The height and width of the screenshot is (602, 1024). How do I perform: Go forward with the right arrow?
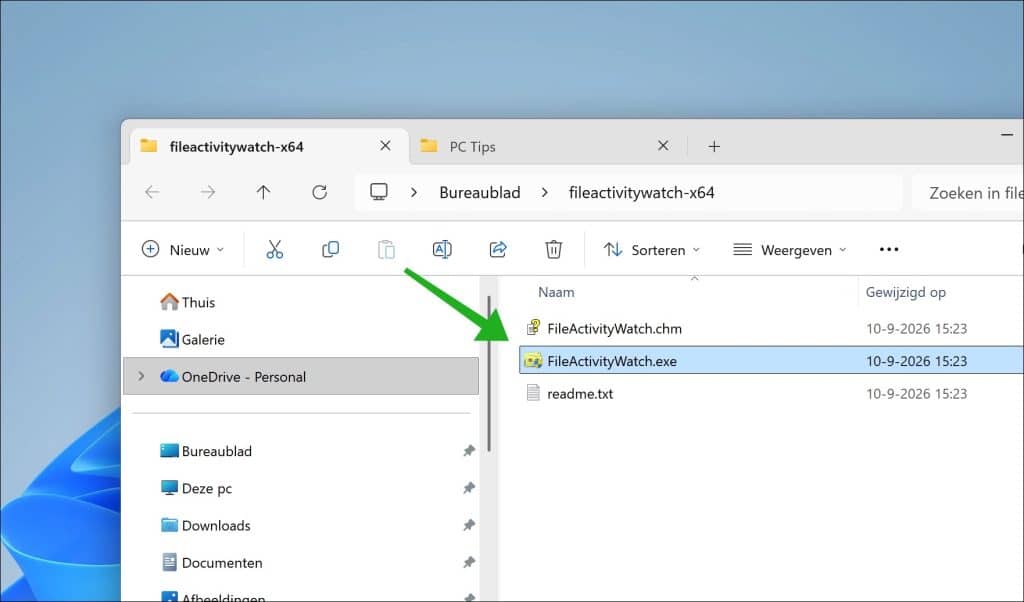[x=208, y=192]
